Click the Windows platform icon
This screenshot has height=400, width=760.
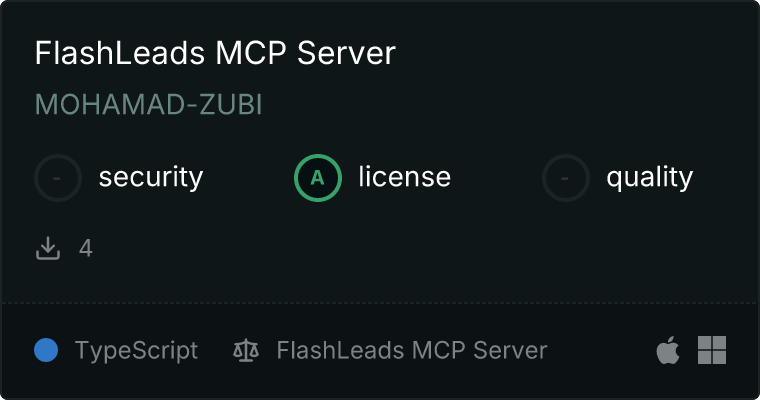point(712,350)
